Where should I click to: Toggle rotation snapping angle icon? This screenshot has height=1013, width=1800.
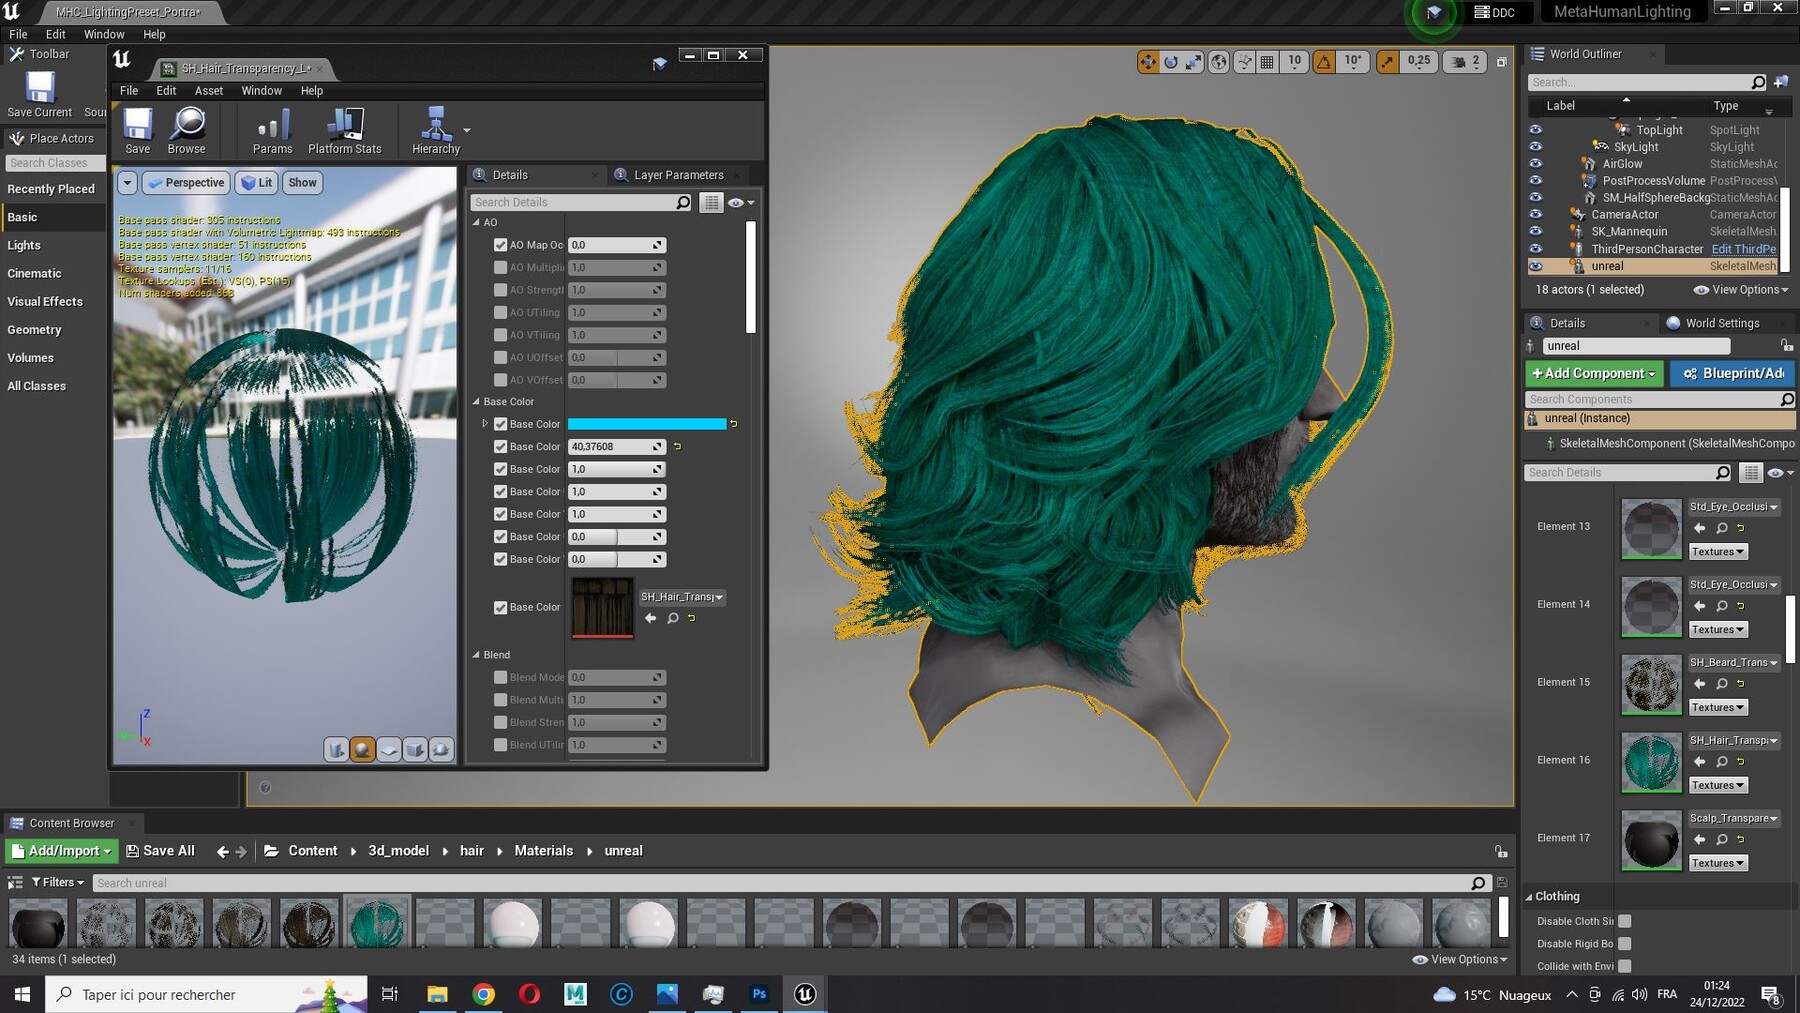click(1324, 62)
